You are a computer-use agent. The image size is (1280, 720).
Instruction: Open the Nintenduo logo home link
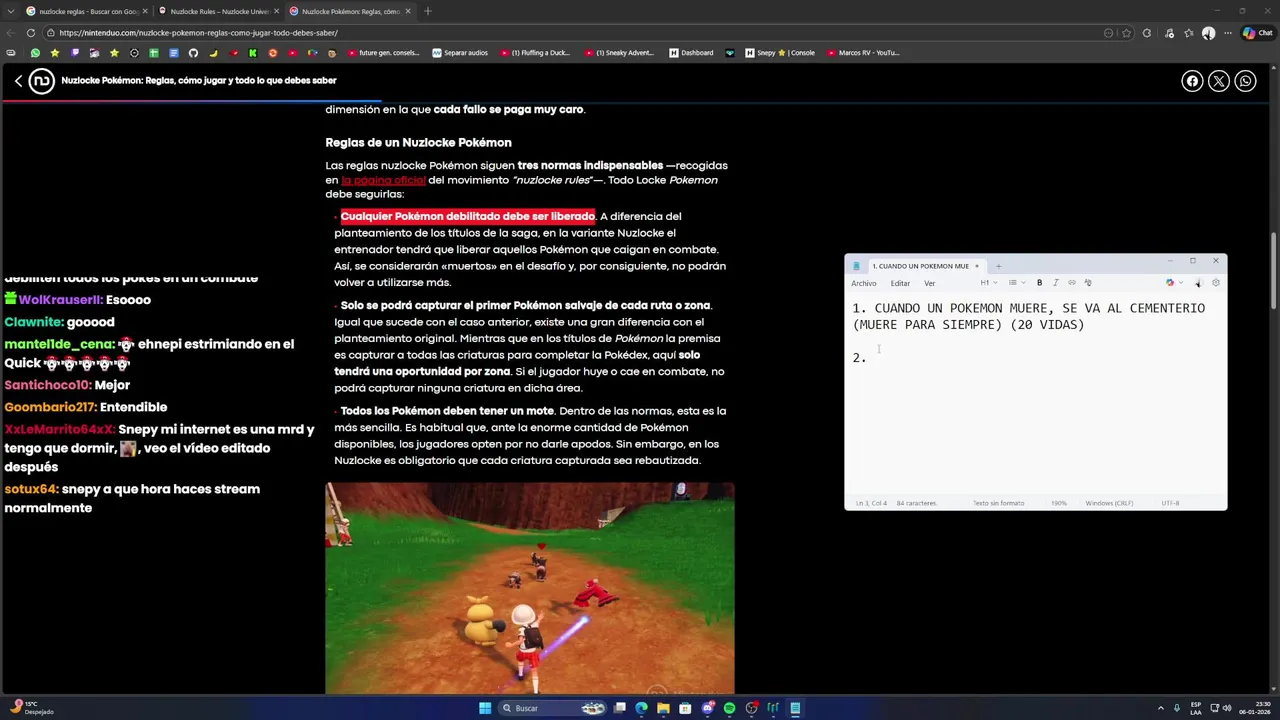pyautogui.click(x=41, y=81)
